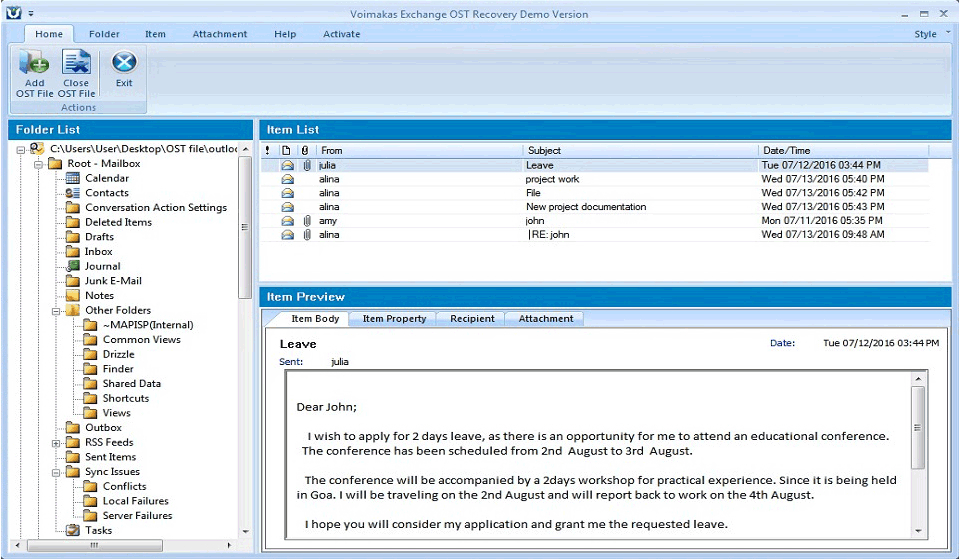Click envelope icon of RE: john email
The image size is (960, 560).
point(287,234)
